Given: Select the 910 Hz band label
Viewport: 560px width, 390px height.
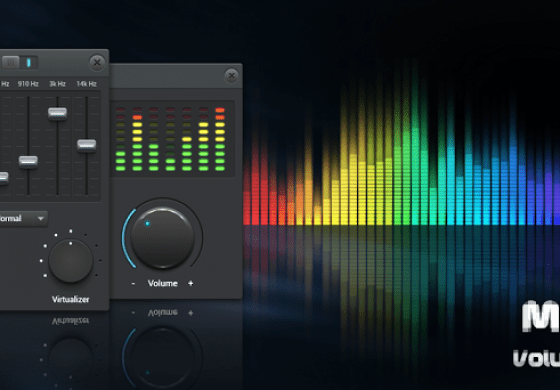Looking at the screenshot, I should (28, 84).
